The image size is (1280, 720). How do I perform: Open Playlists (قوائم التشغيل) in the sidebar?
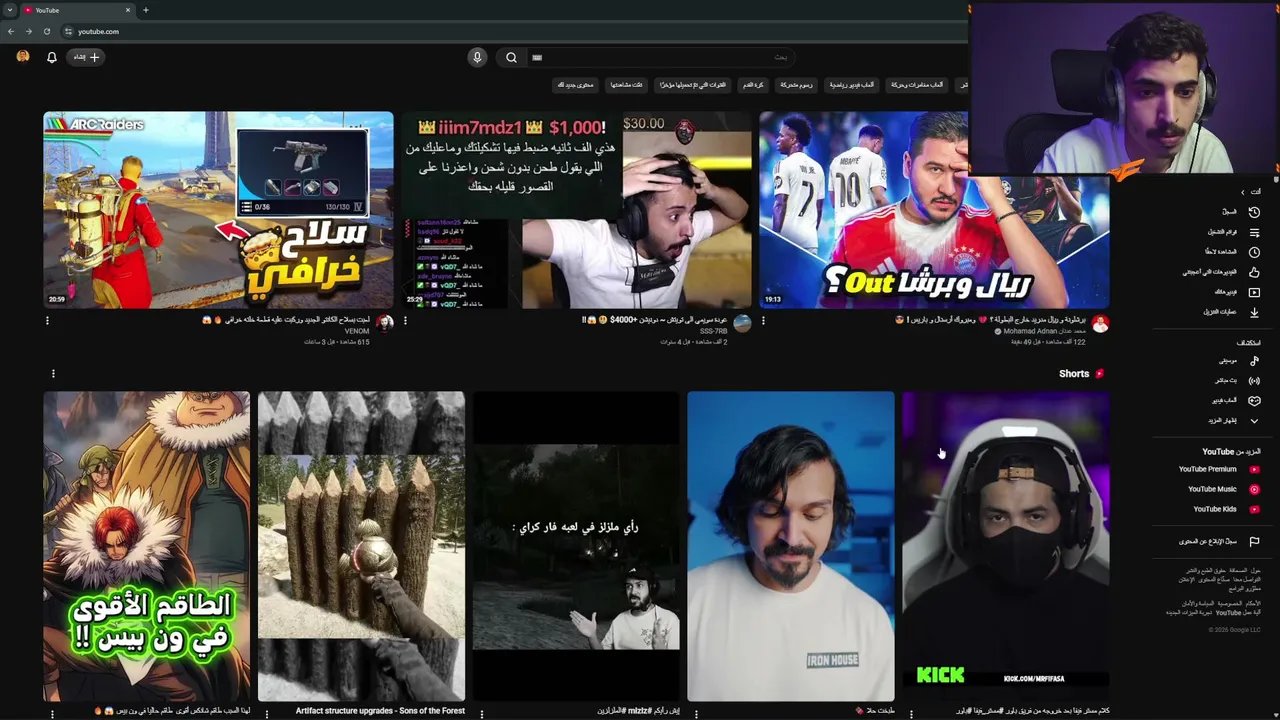1235,232
